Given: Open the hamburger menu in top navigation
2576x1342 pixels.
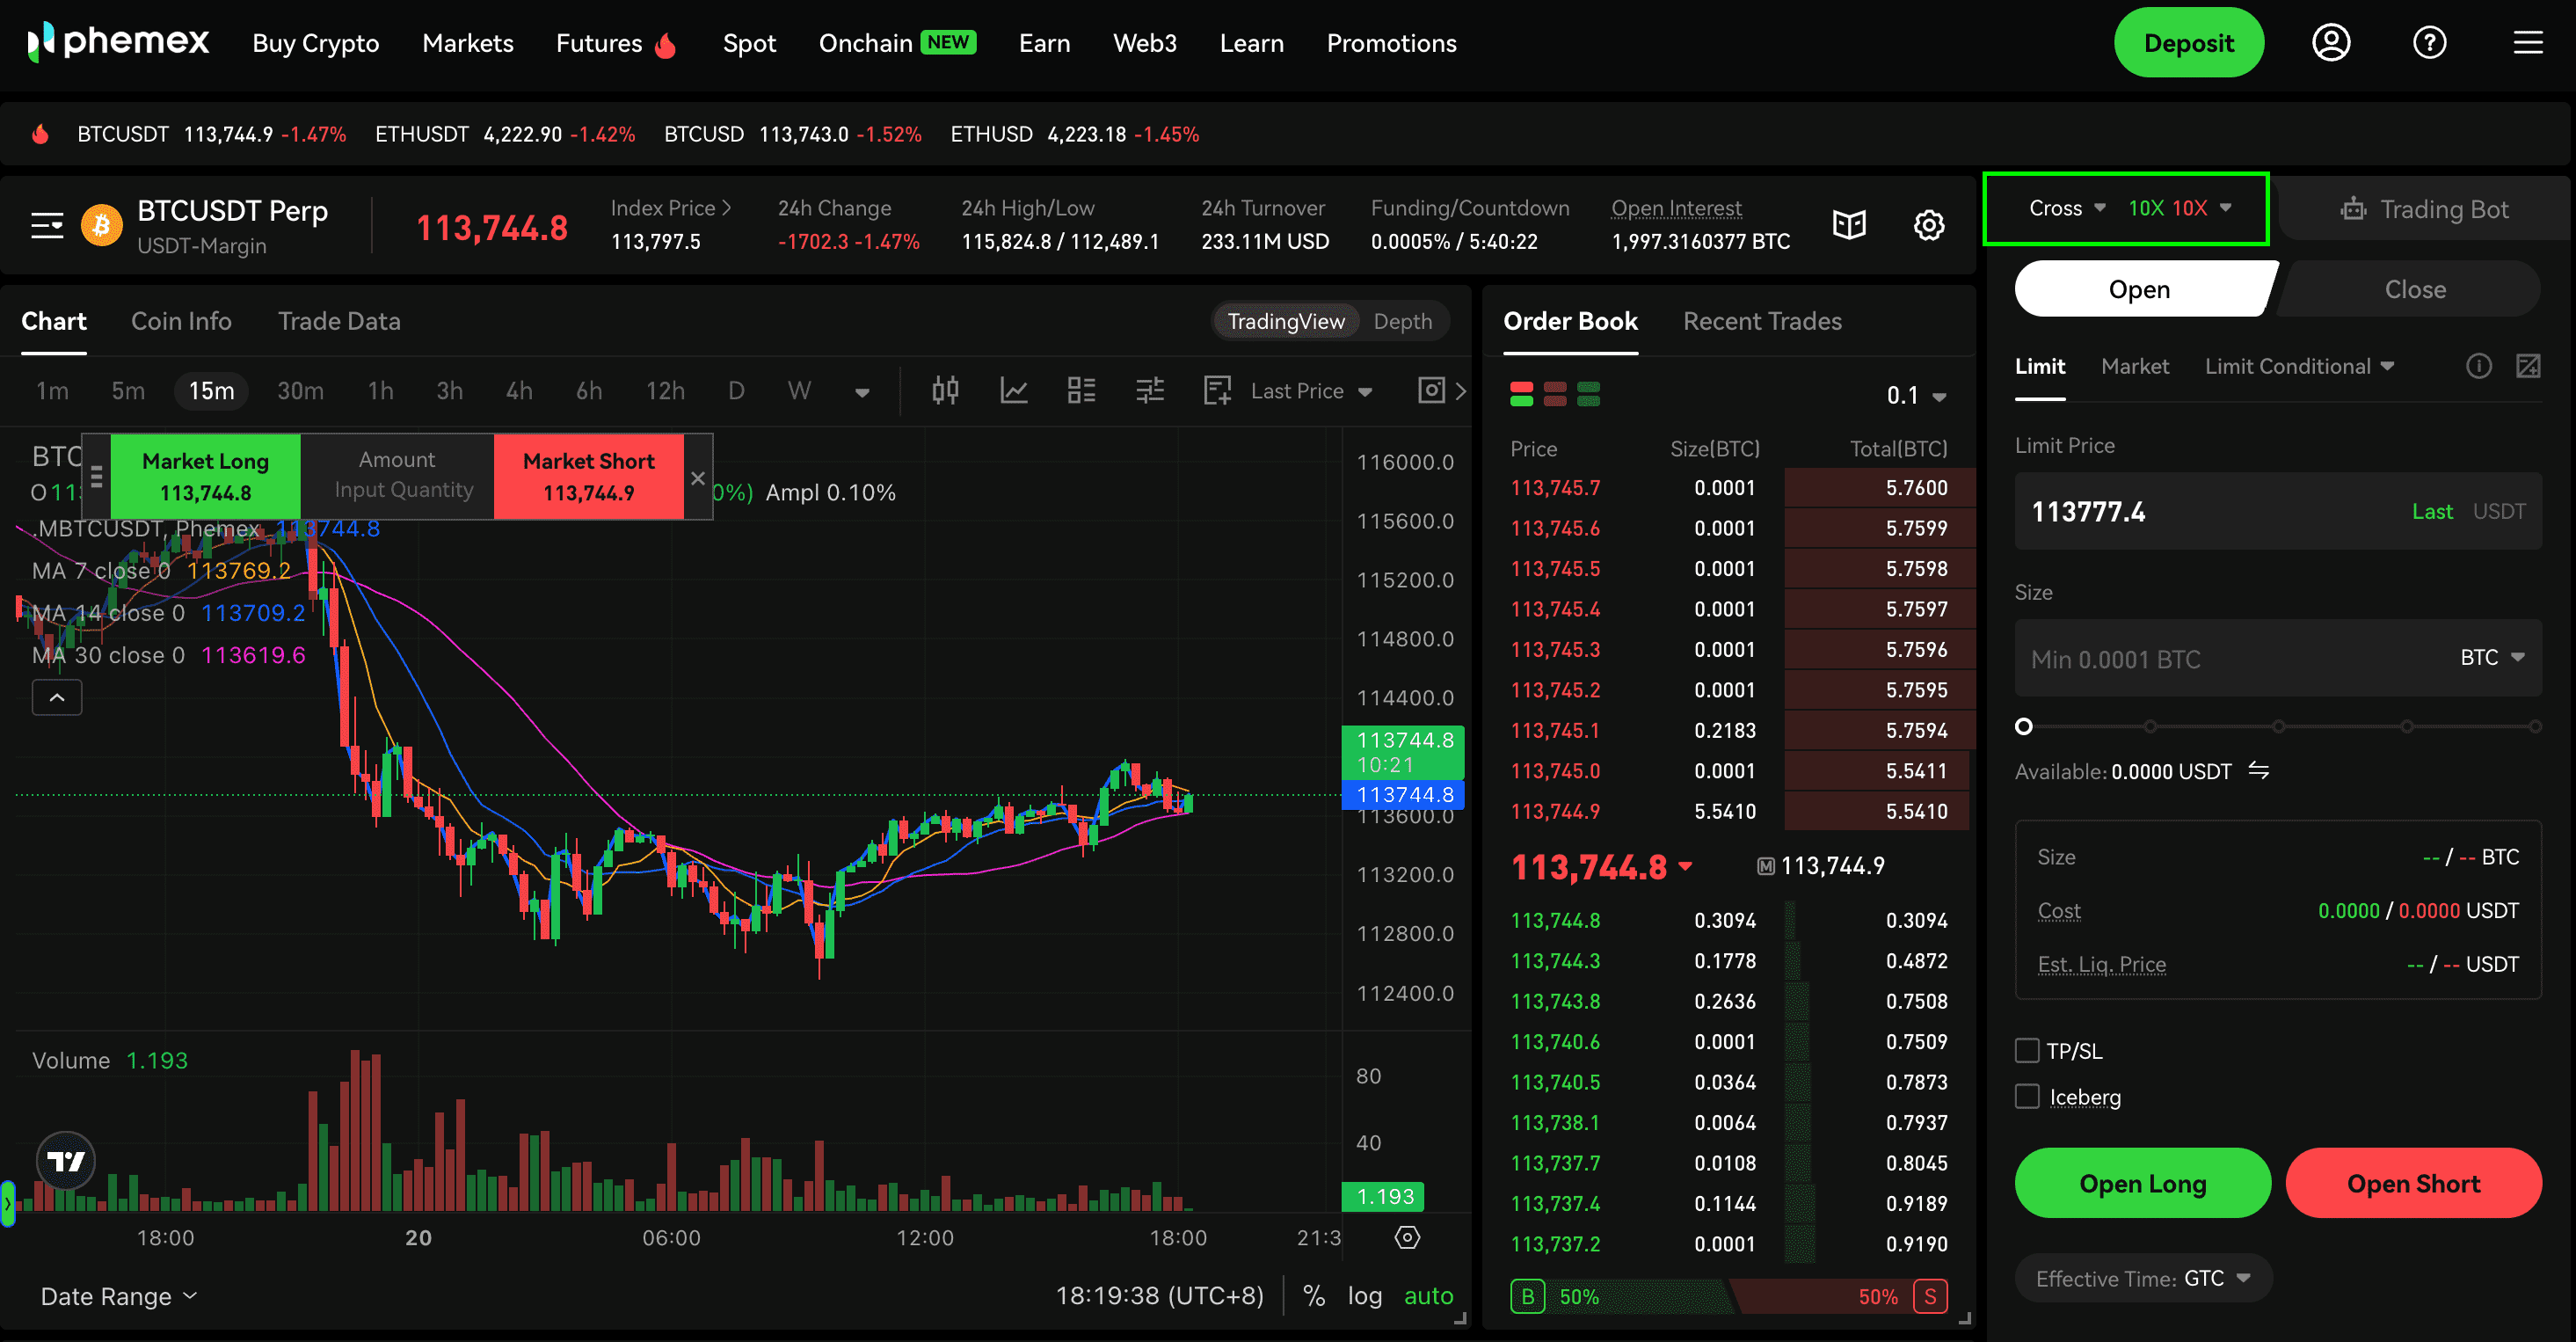Looking at the screenshot, I should click(2528, 43).
